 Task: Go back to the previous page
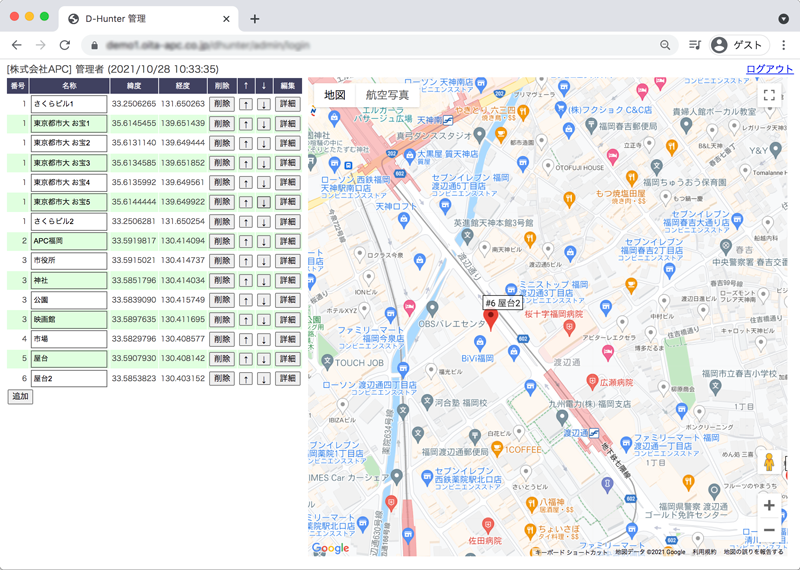tap(17, 45)
